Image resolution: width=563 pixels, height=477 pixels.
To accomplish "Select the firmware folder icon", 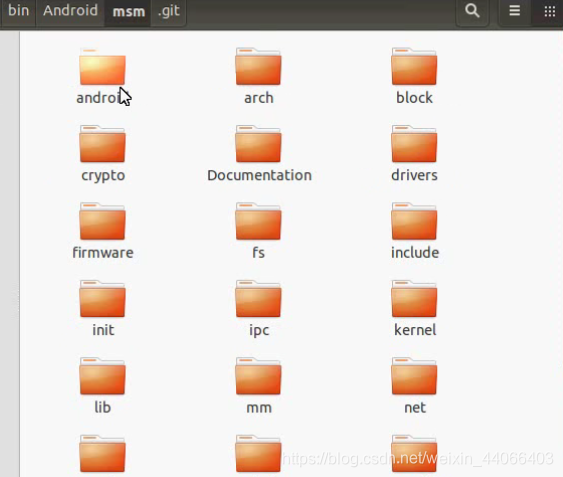I will (102, 221).
